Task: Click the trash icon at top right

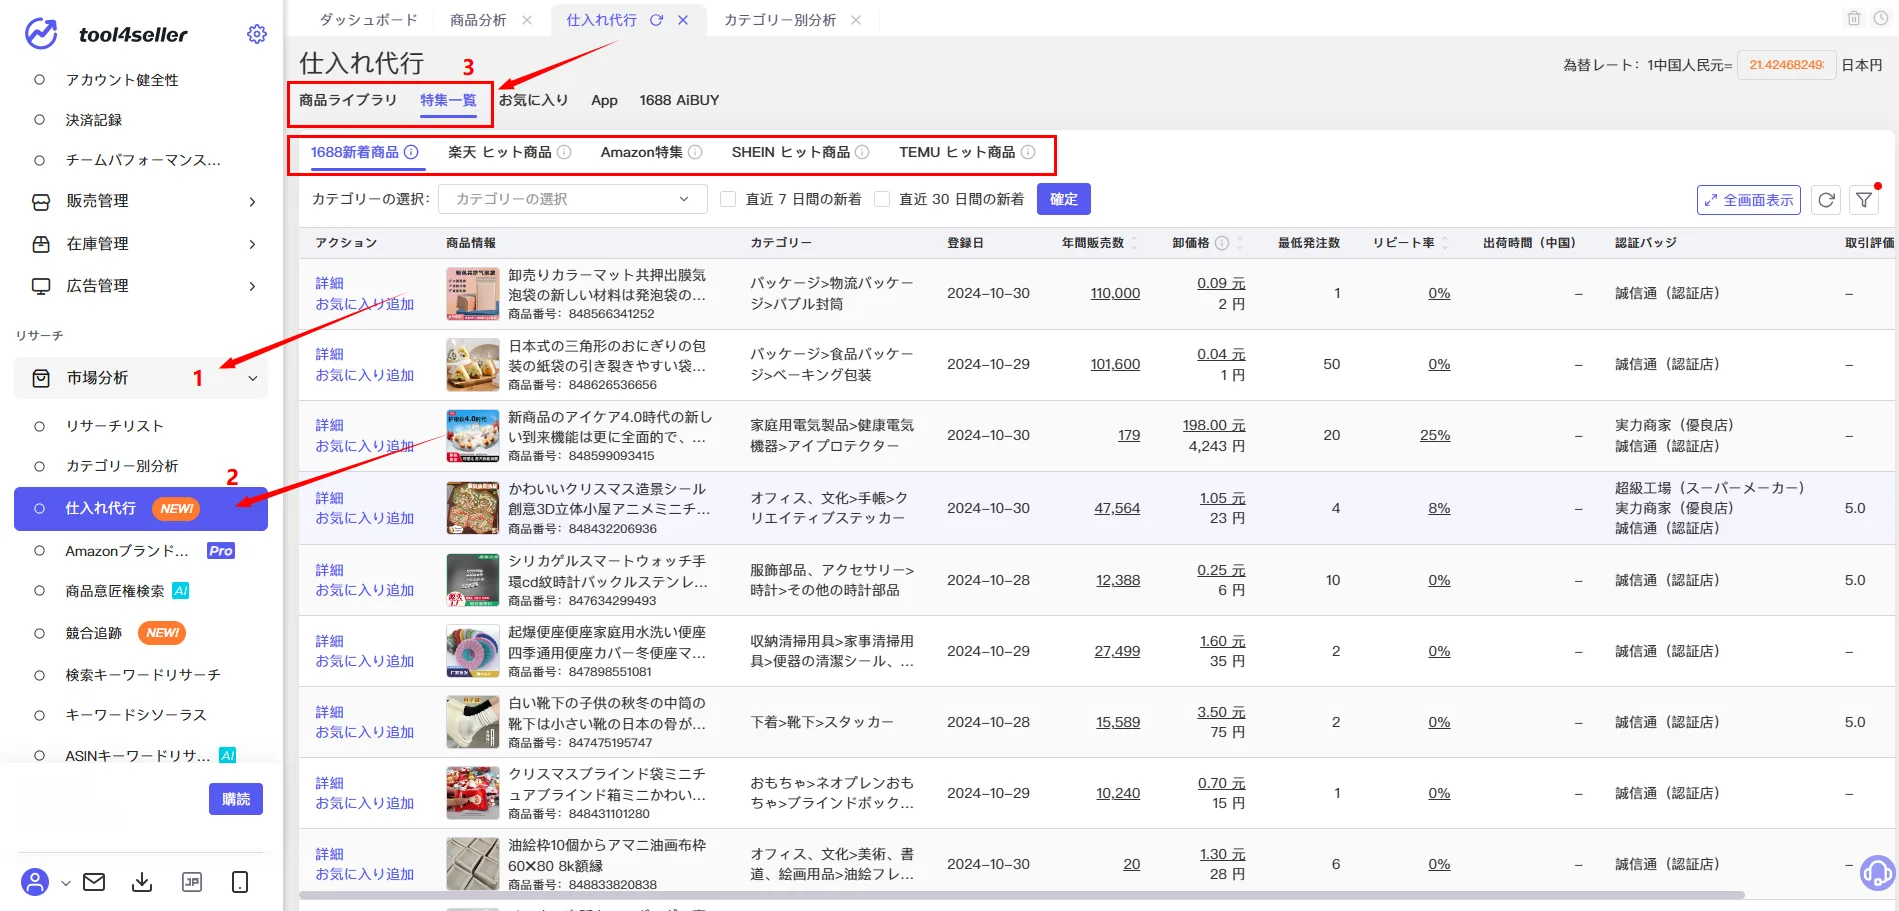Action: [1853, 18]
